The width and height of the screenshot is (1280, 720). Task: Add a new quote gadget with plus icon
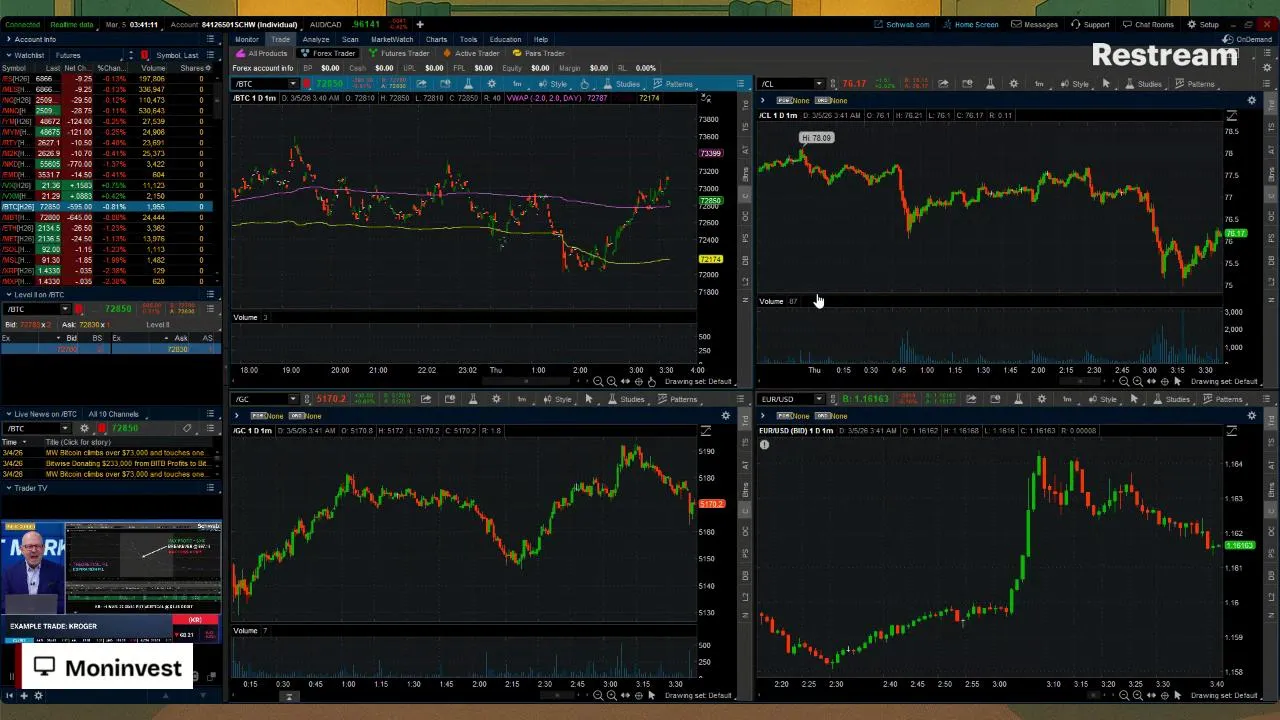420,24
